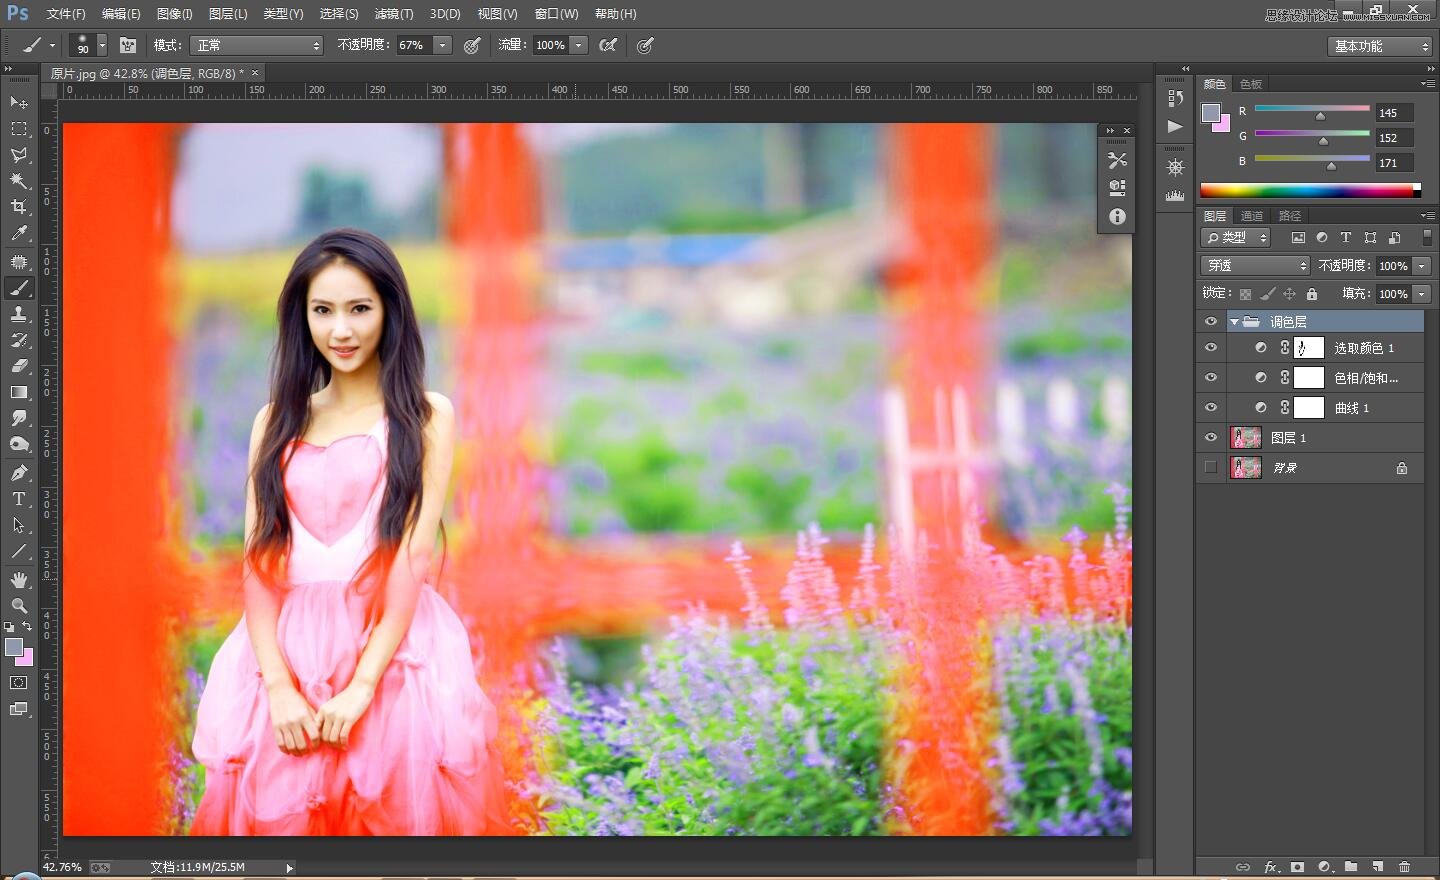Select the Magic Wand tool
Screen dimensions: 1440x880
(19, 181)
